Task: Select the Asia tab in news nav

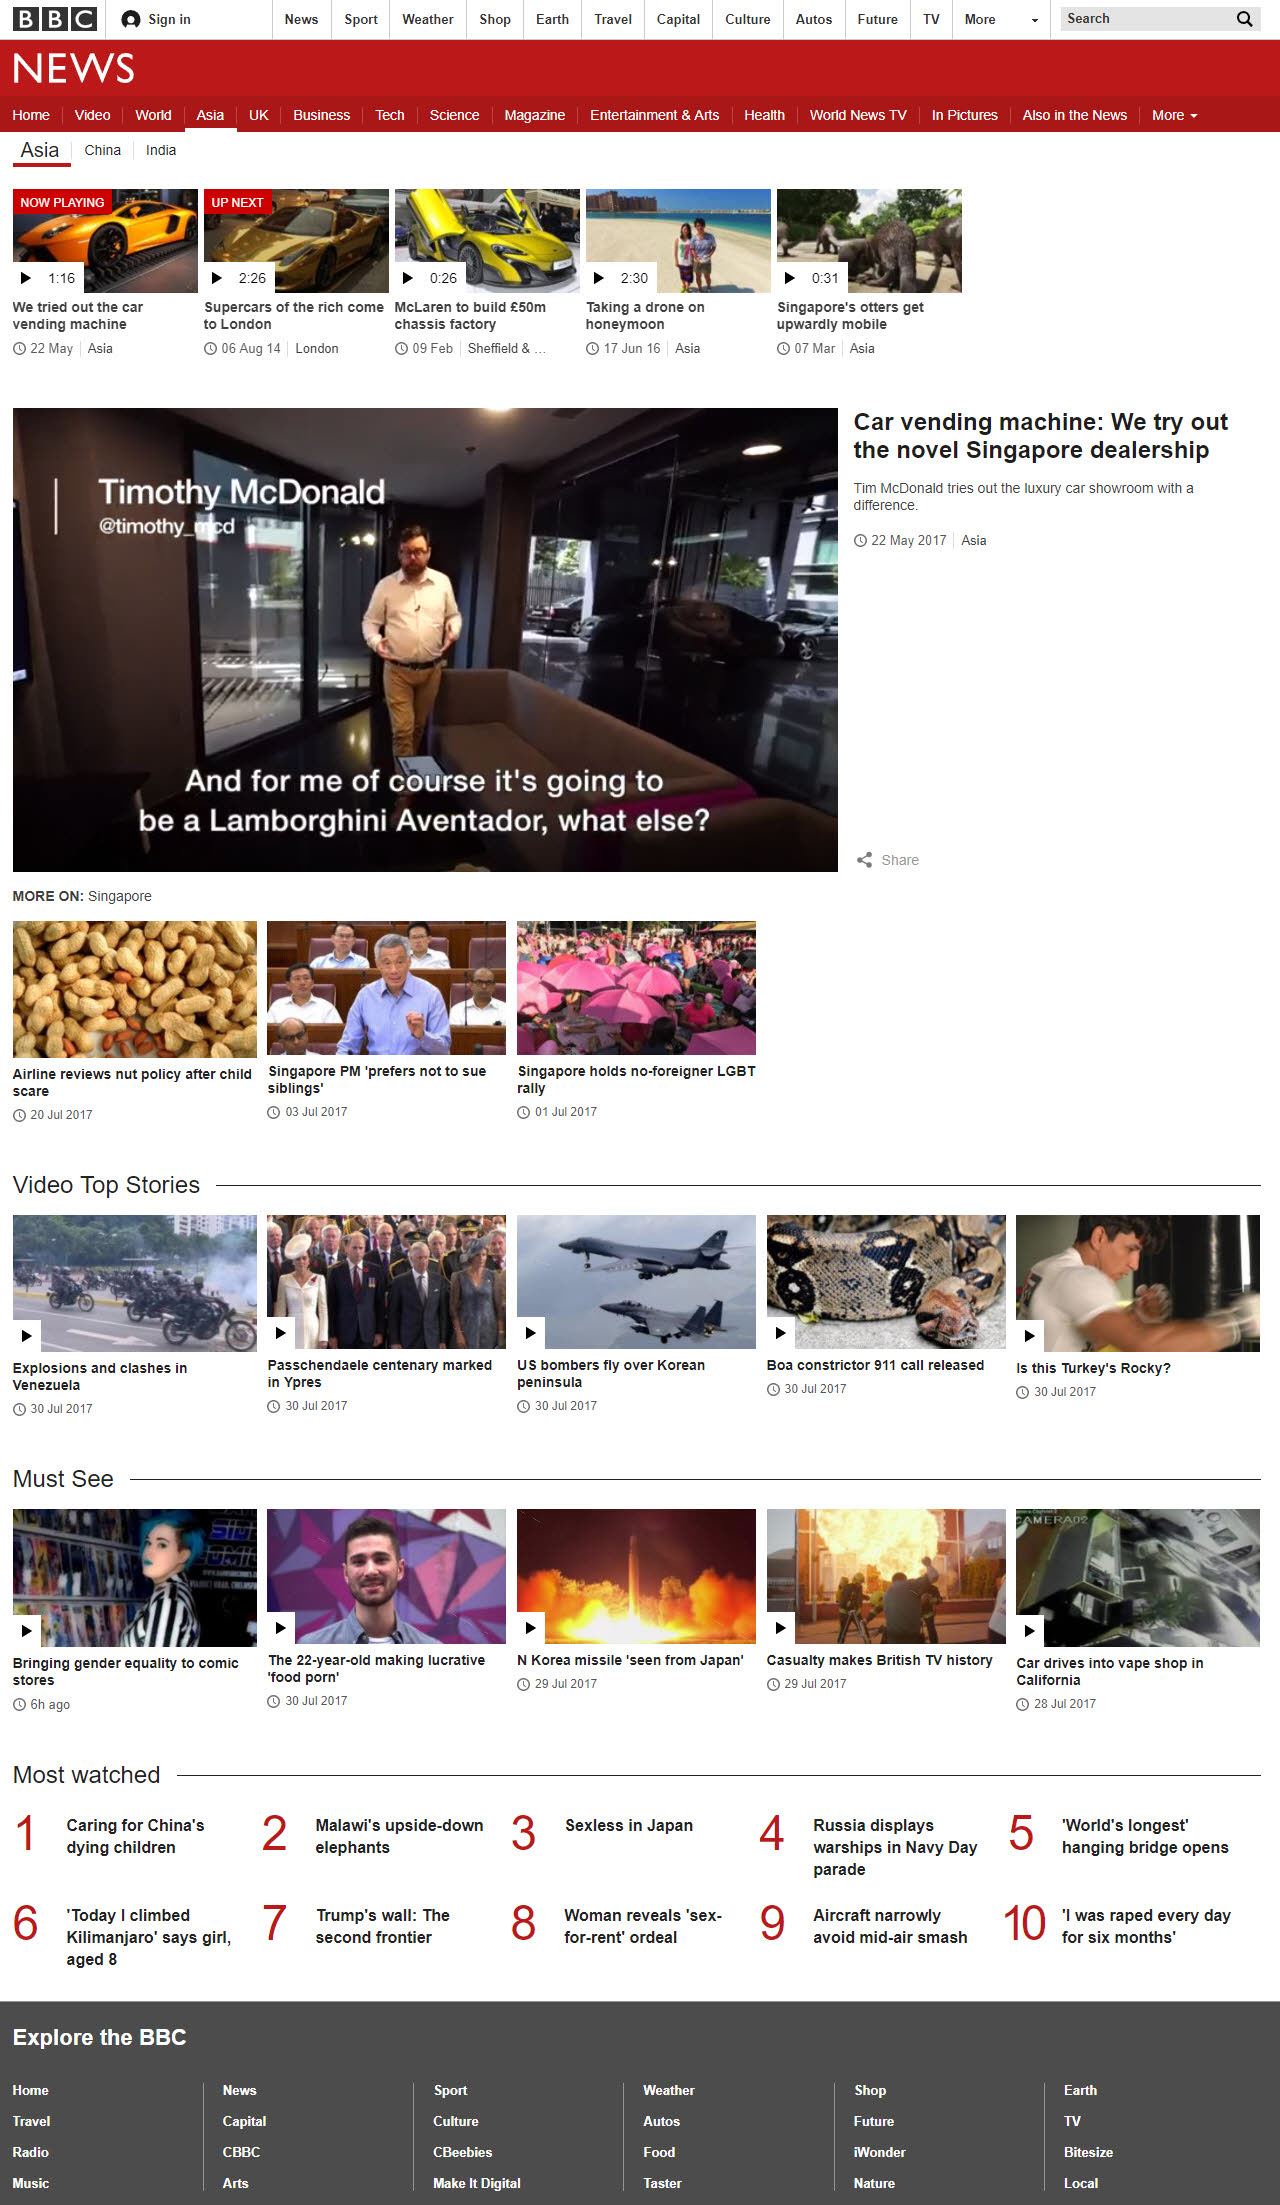Action: click(210, 115)
